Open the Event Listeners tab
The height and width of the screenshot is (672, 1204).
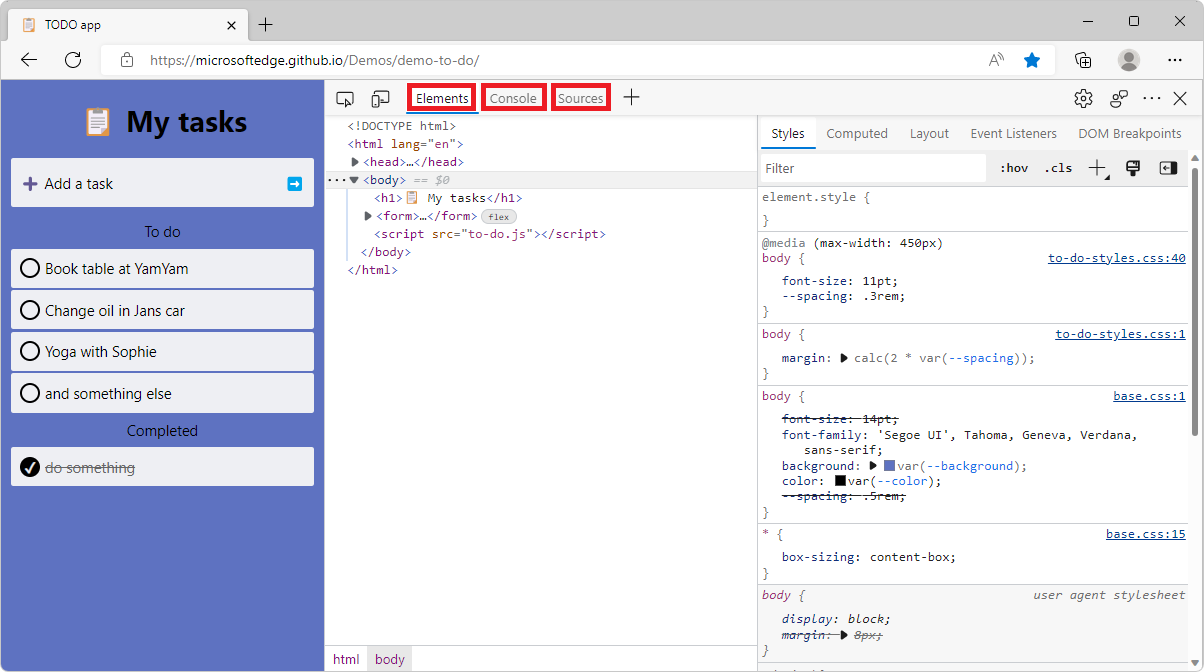(x=1013, y=133)
